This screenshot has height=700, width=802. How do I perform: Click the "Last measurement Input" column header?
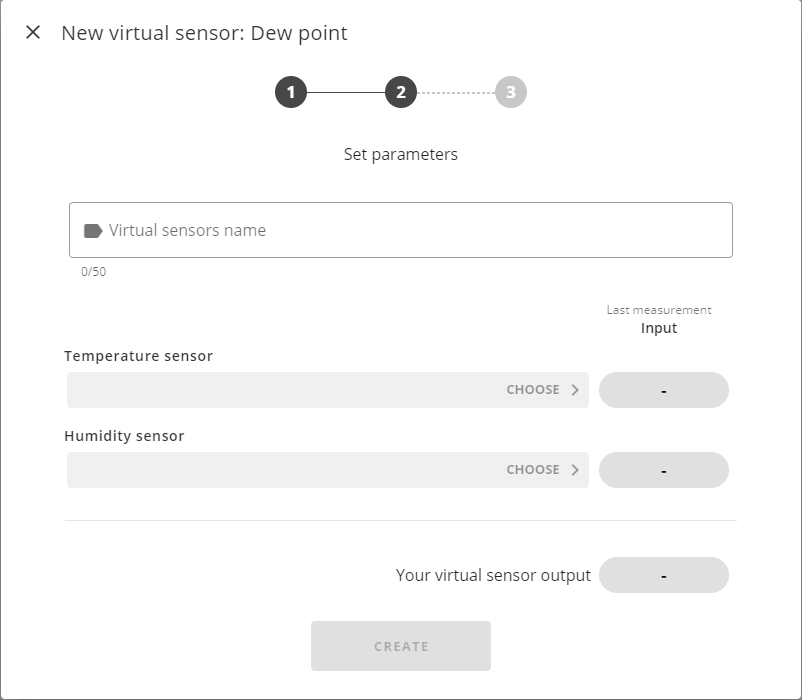pyautogui.click(x=659, y=320)
